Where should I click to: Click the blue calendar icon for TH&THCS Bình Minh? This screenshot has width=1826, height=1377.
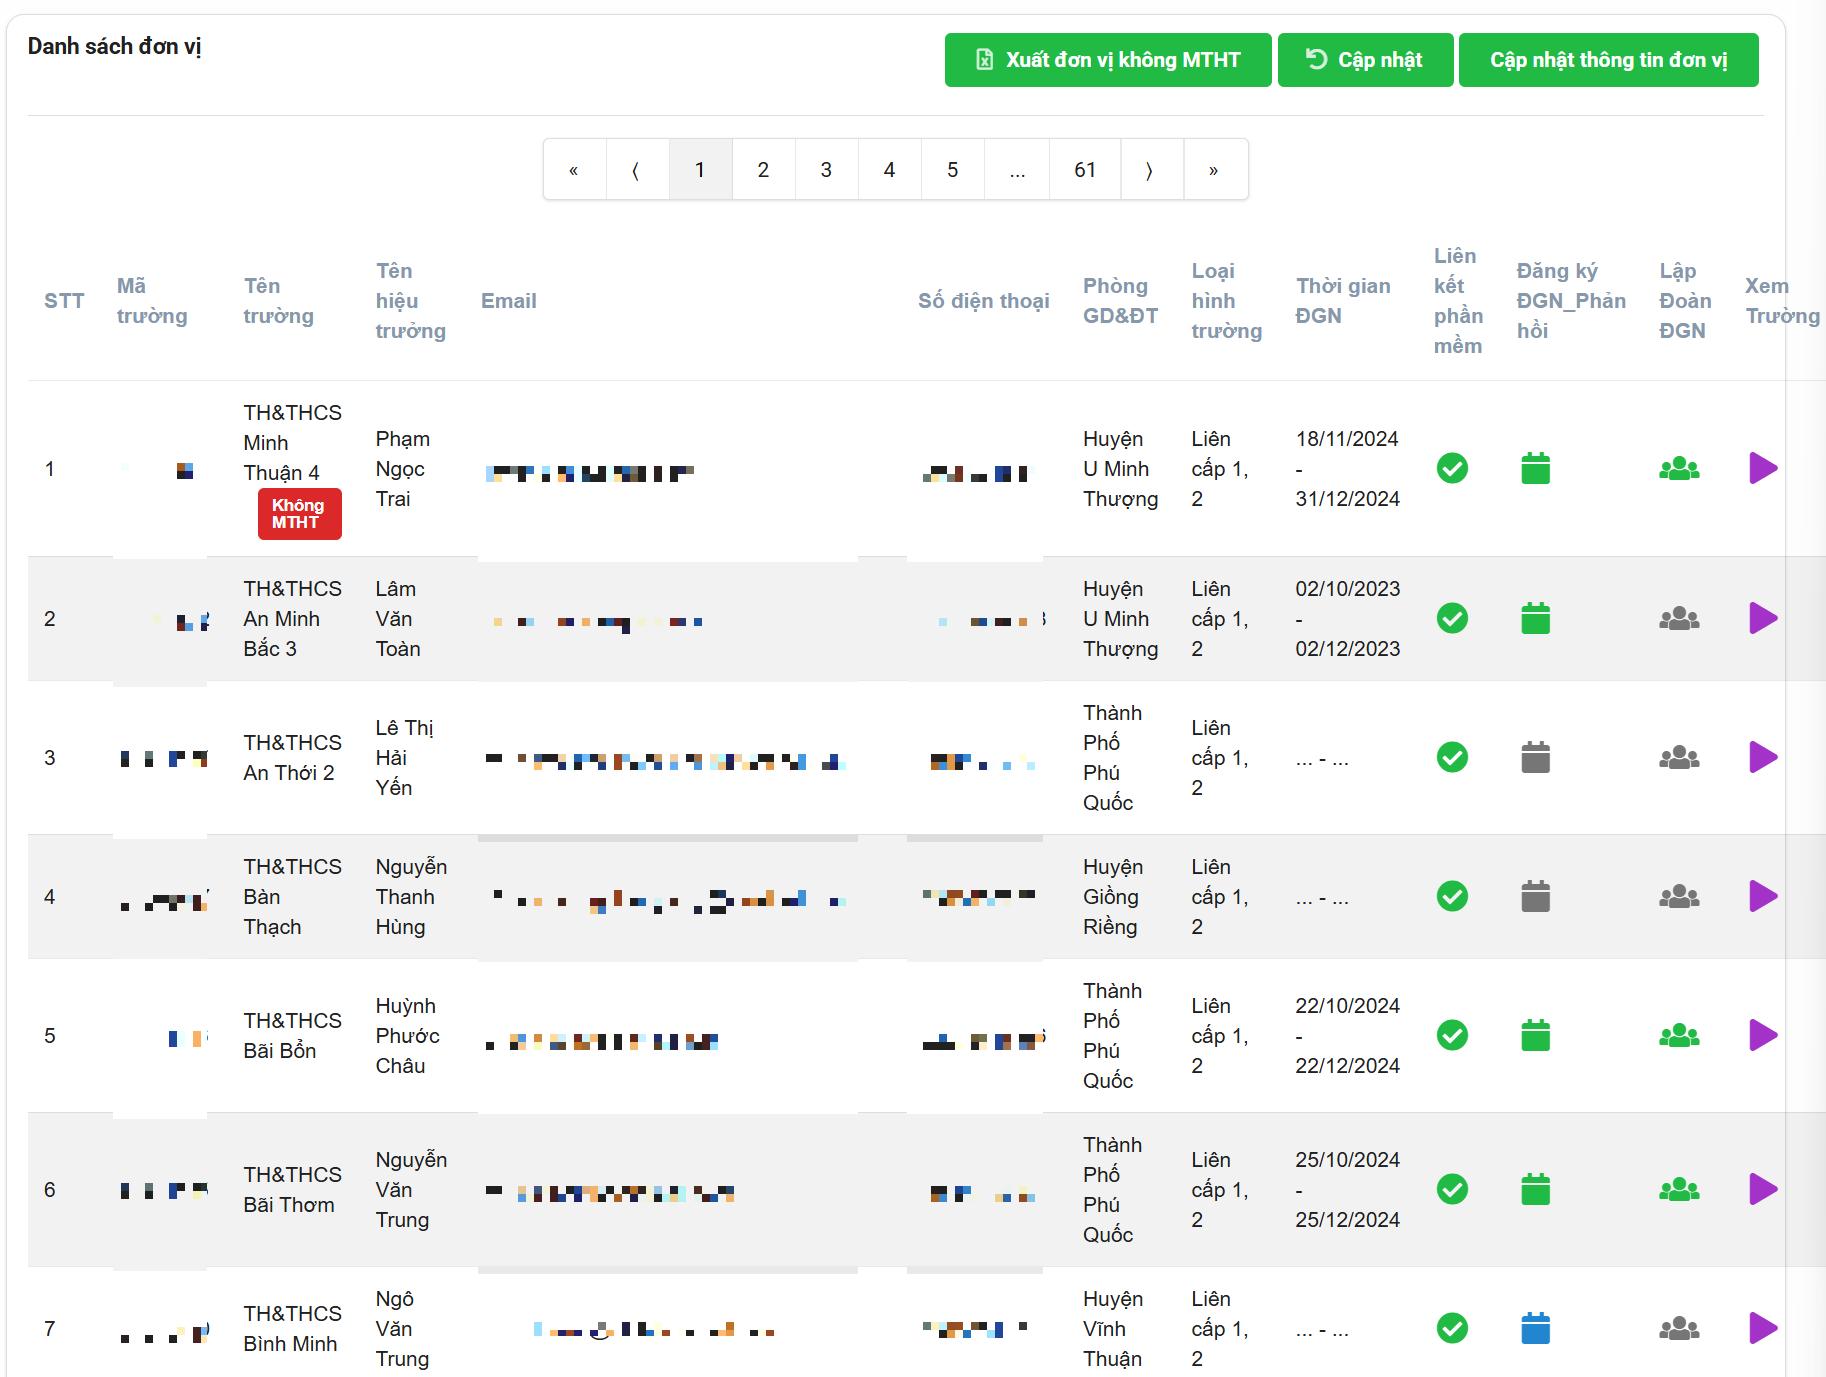coord(1535,1328)
